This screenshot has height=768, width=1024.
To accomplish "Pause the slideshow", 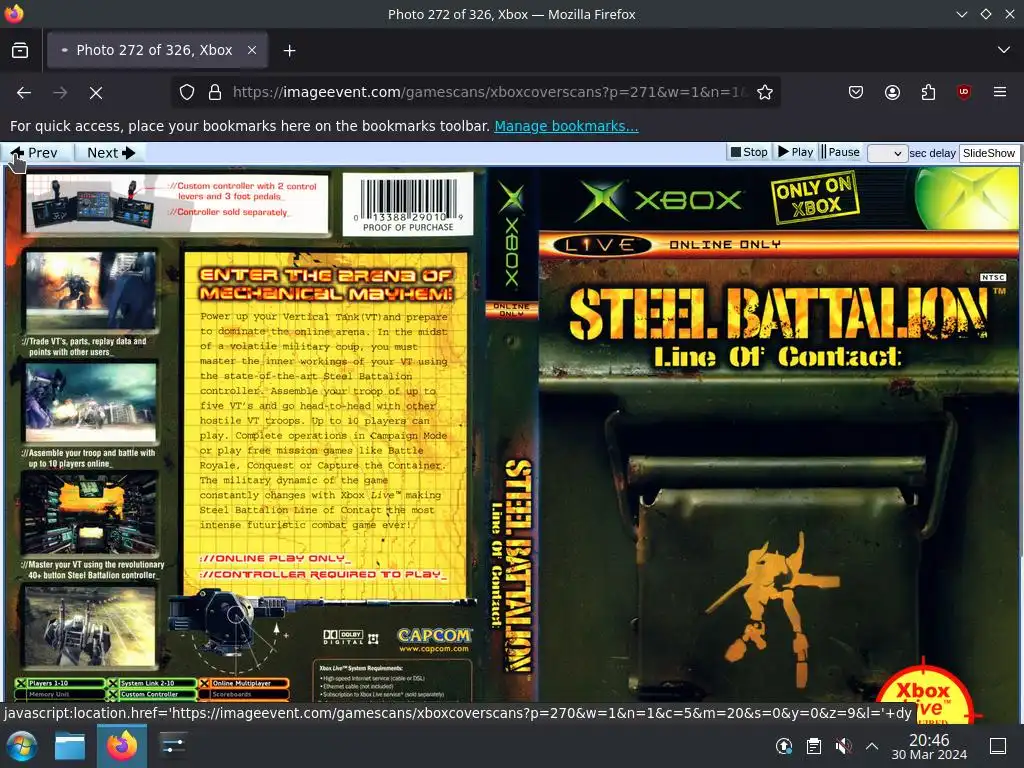I will click(x=840, y=152).
